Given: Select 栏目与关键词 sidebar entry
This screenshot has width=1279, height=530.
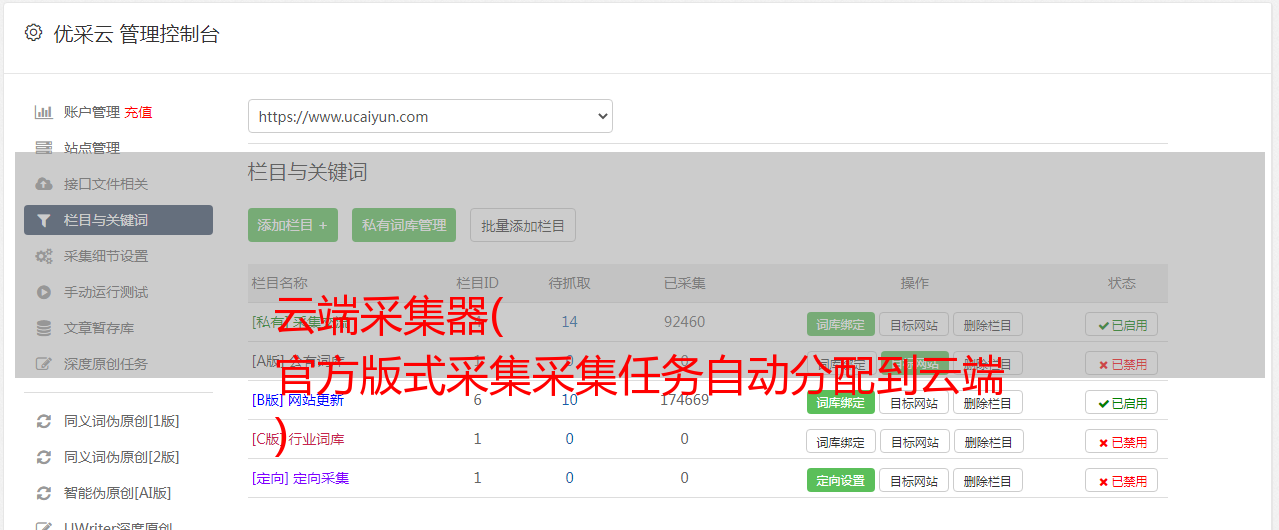Looking at the screenshot, I should pyautogui.click(x=118, y=220).
